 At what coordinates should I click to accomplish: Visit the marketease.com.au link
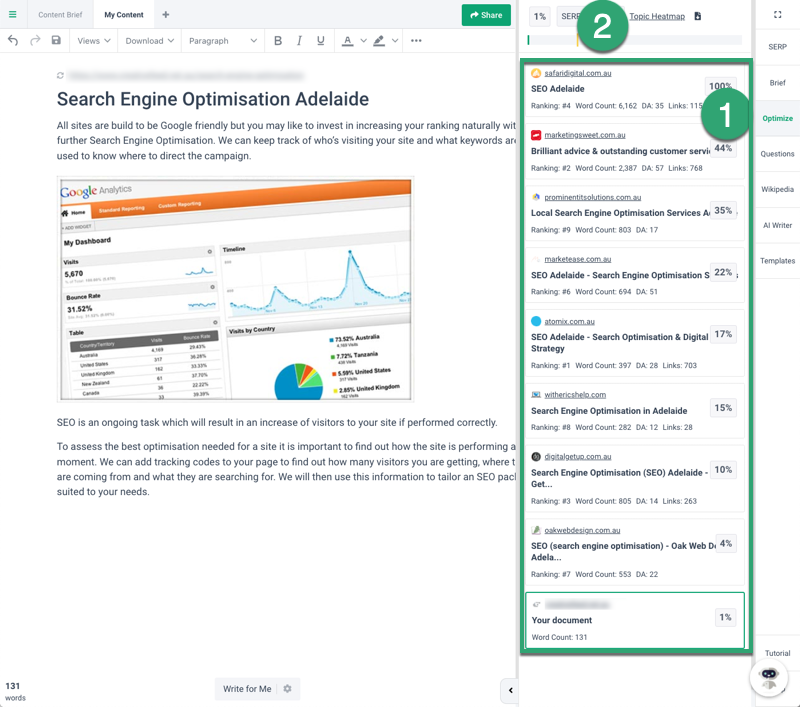tap(578, 259)
